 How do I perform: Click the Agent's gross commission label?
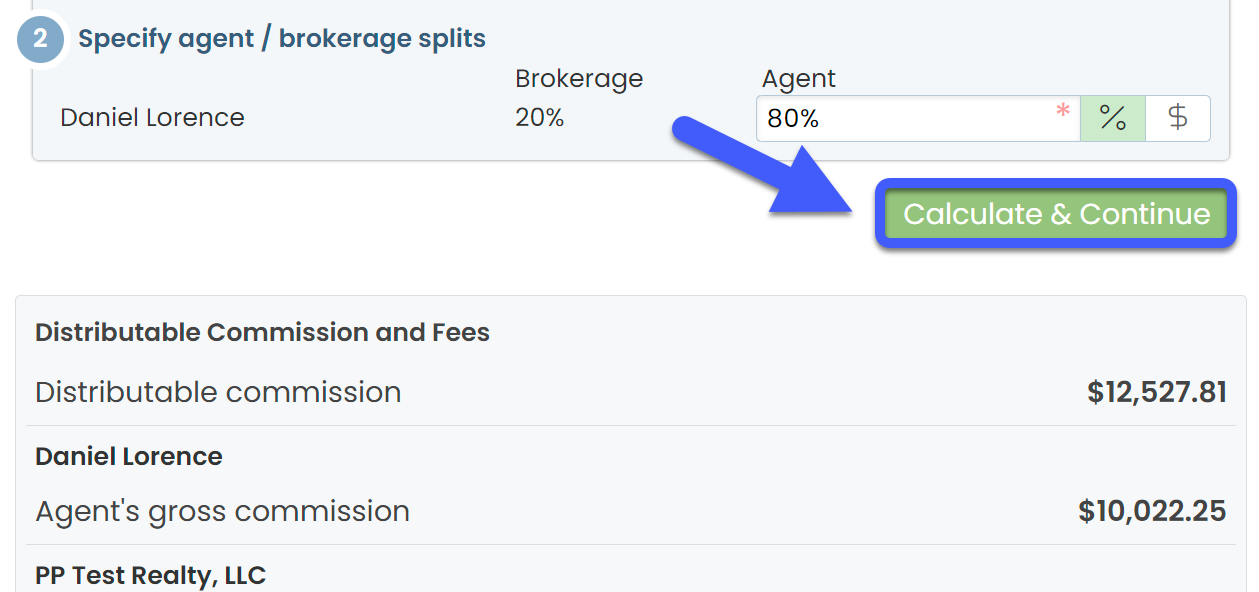[222, 511]
